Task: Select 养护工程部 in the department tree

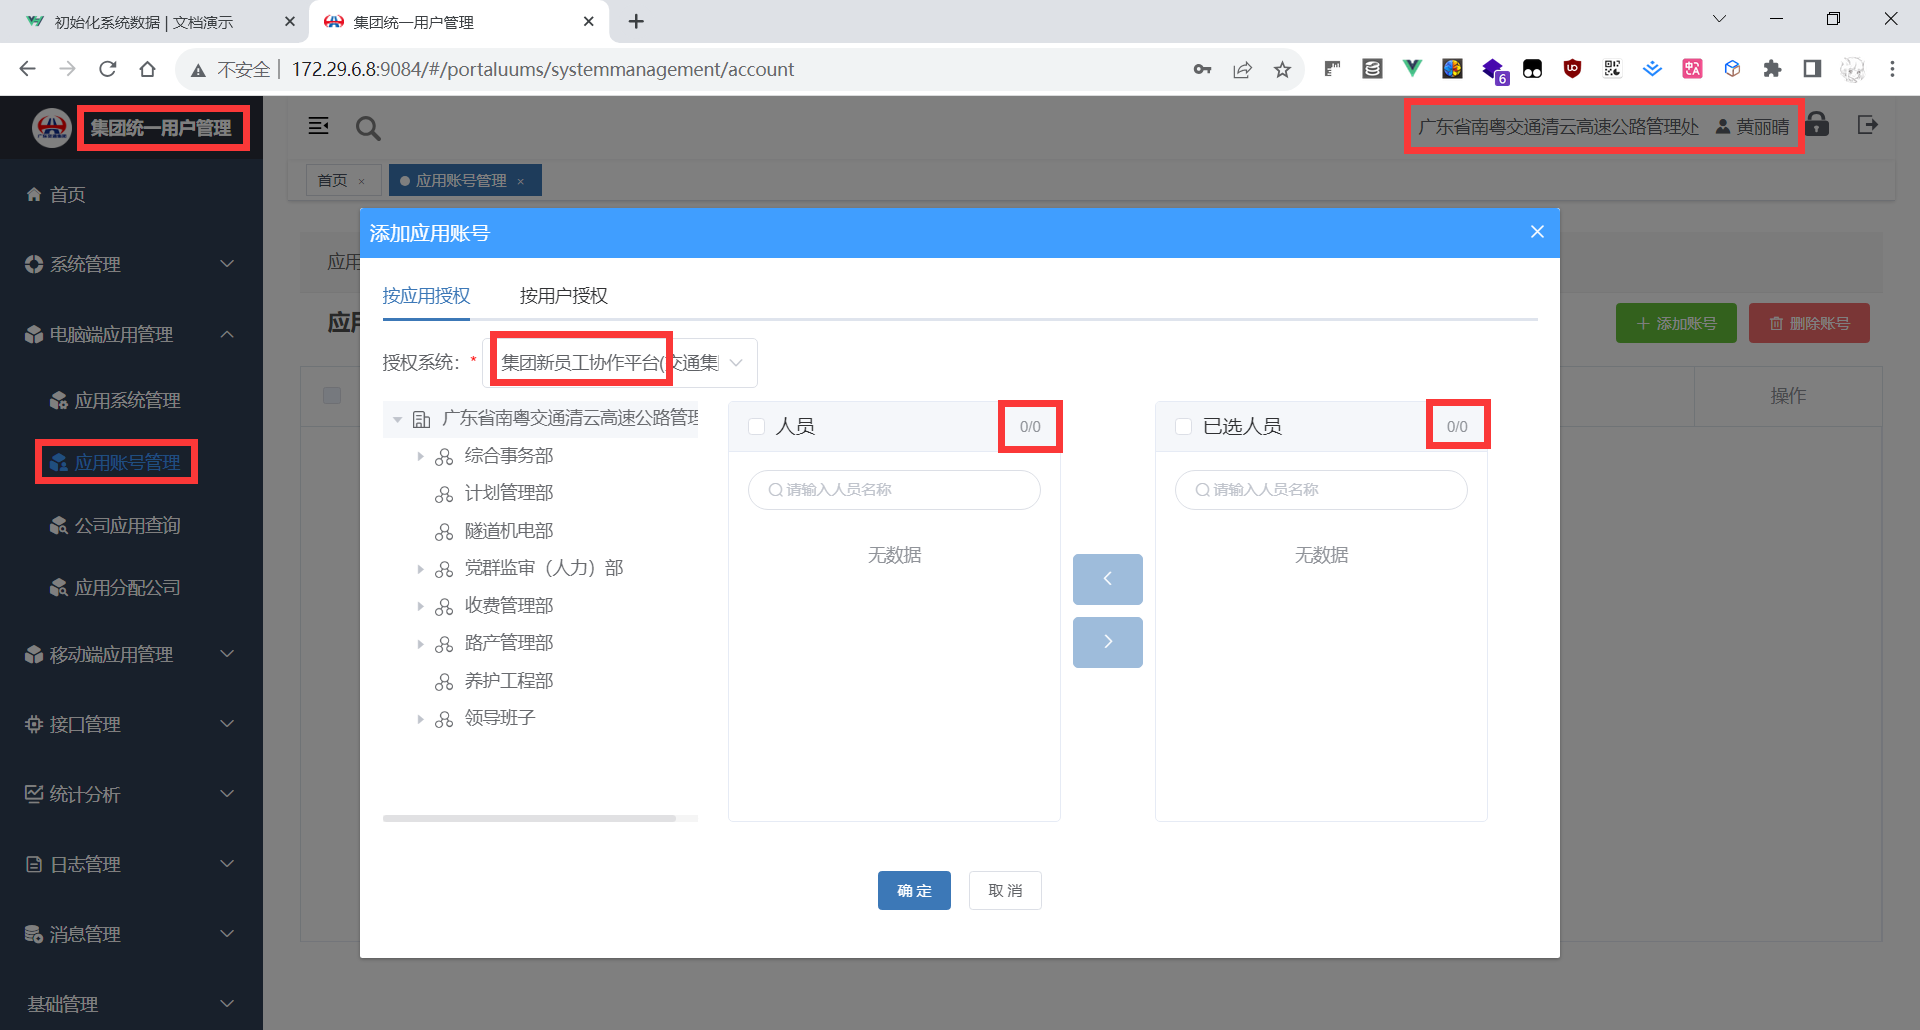Action: [508, 681]
